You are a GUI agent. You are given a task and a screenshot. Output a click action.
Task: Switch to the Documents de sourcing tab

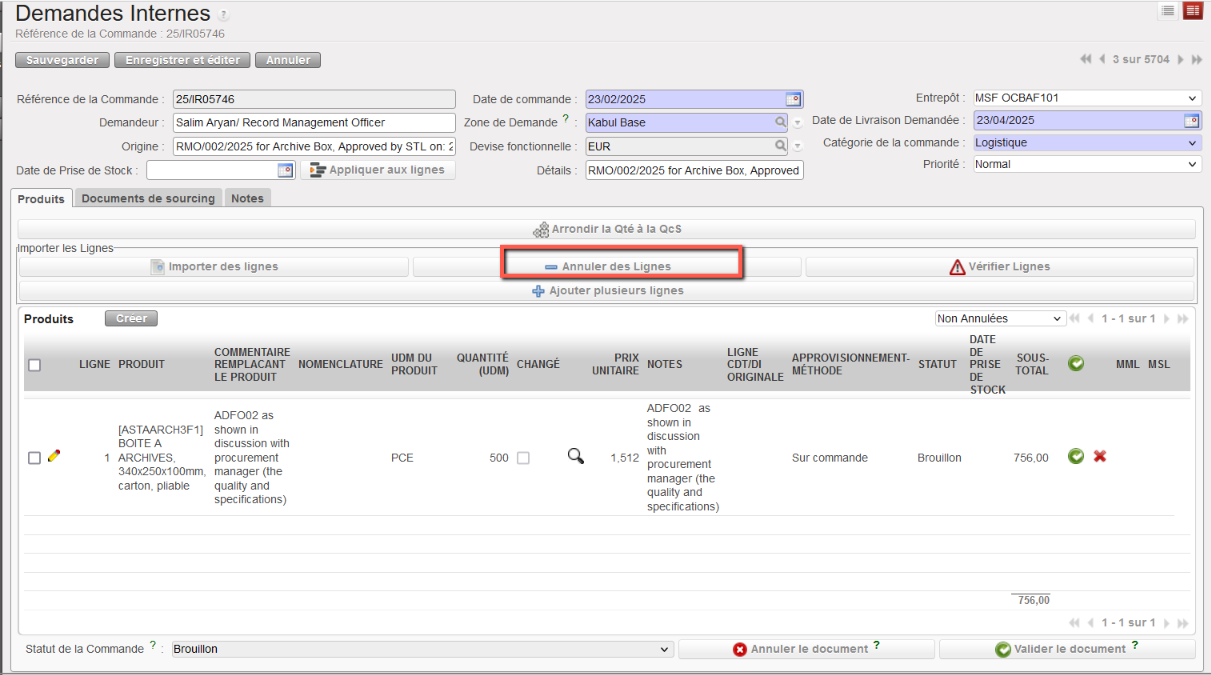click(x=148, y=199)
